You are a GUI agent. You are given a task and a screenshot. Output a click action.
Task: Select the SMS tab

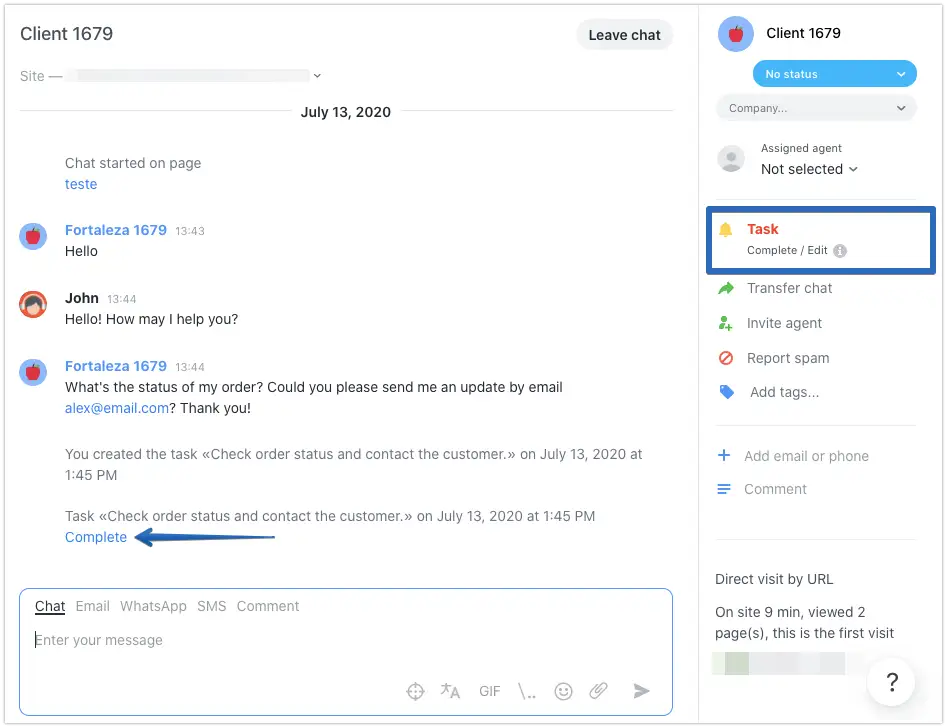(x=212, y=606)
